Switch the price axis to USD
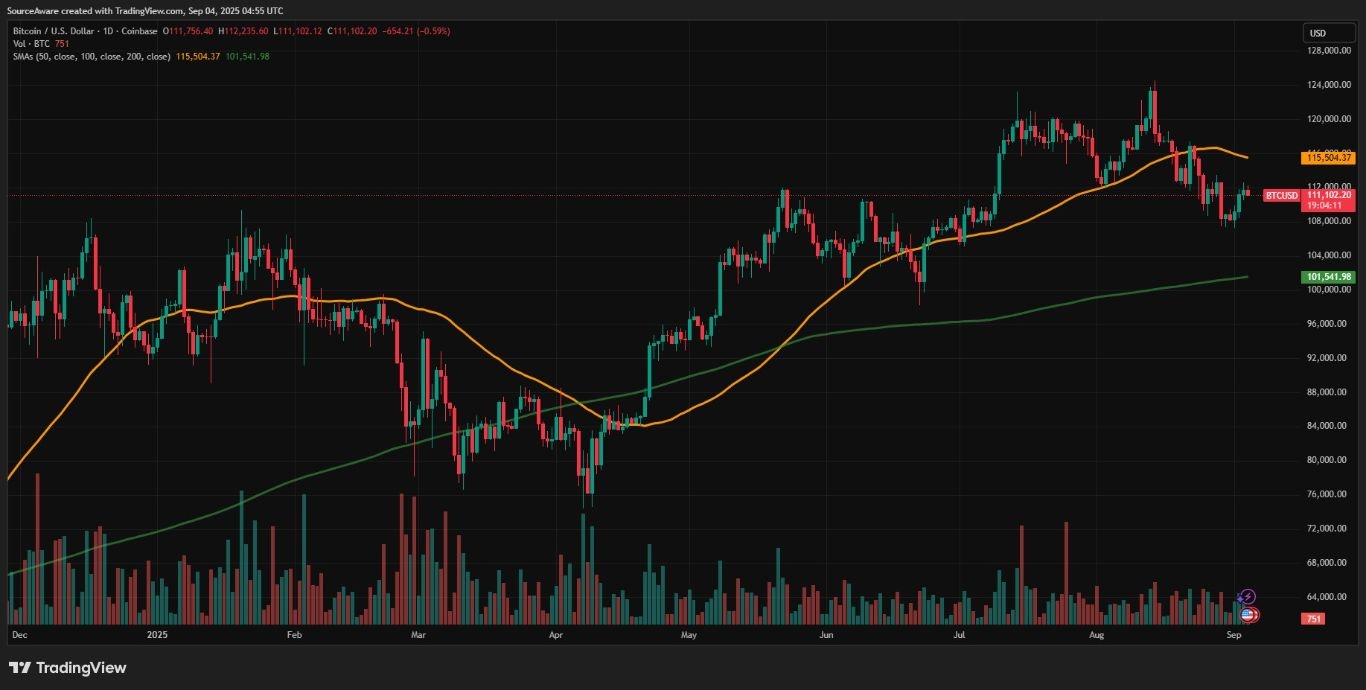Screen dimensions: 1366x690 pos(1327,33)
